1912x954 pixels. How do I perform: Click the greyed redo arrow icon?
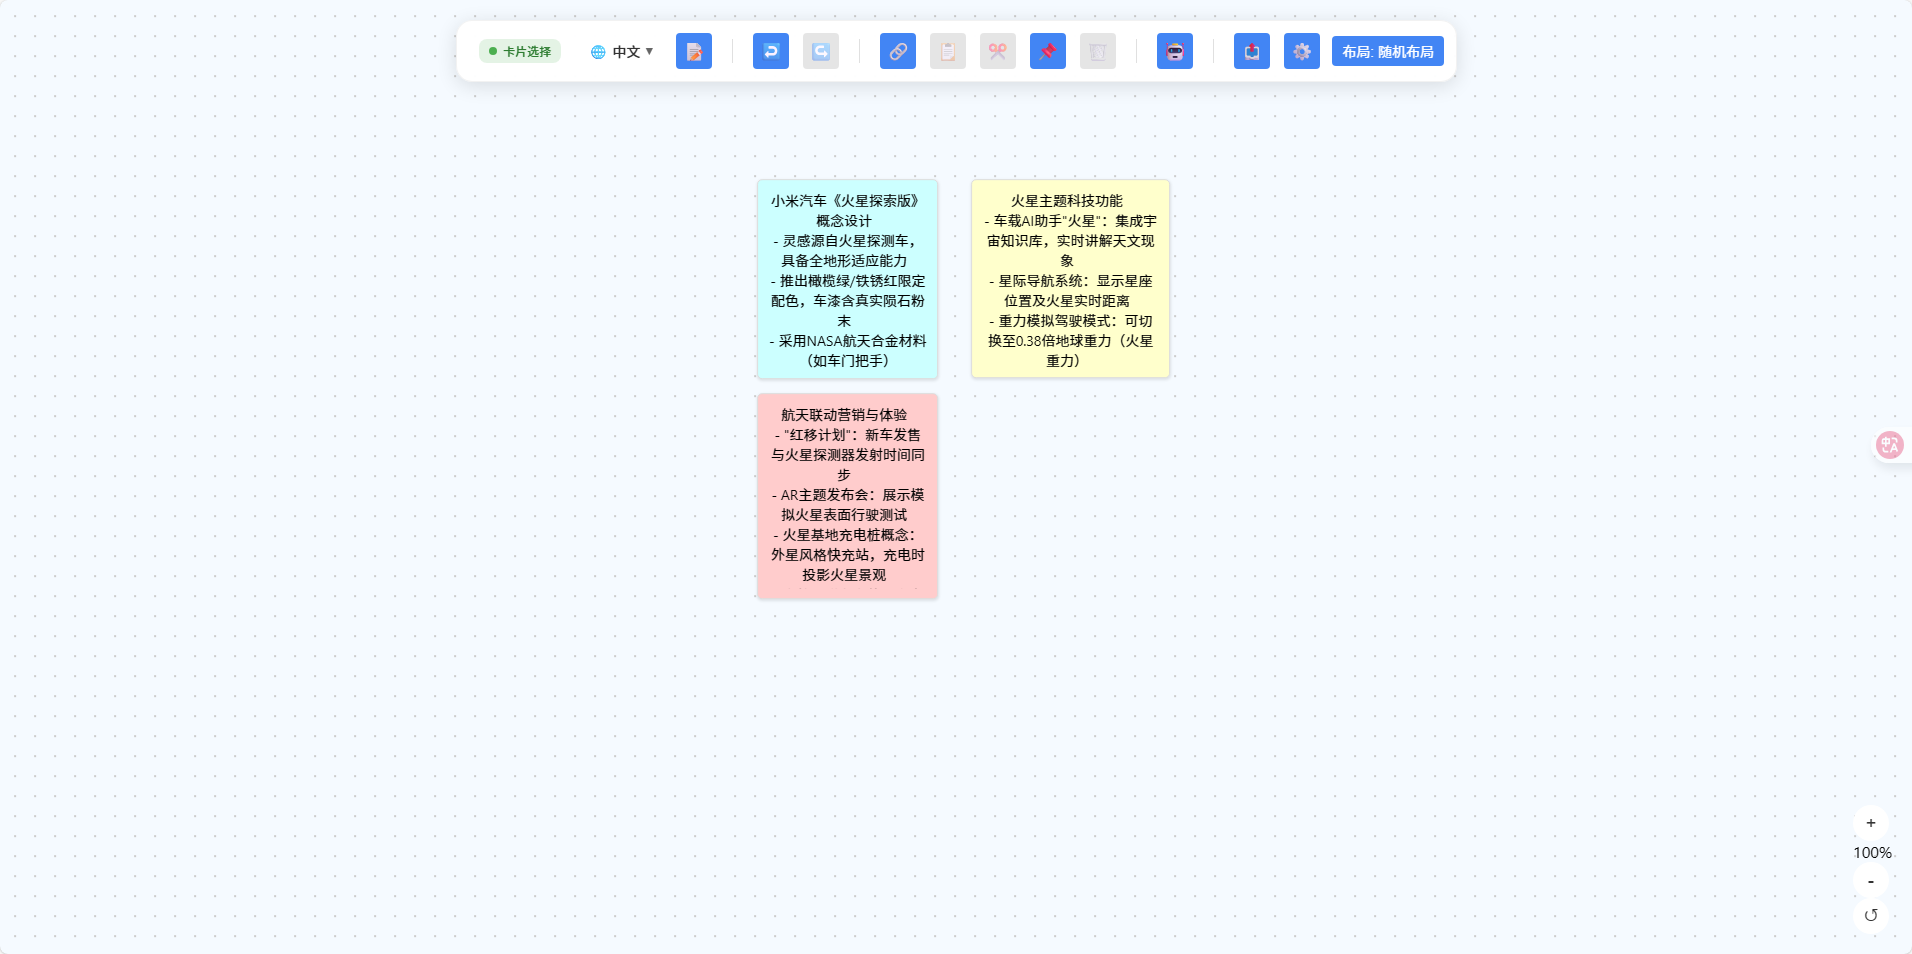pyautogui.click(x=821, y=51)
